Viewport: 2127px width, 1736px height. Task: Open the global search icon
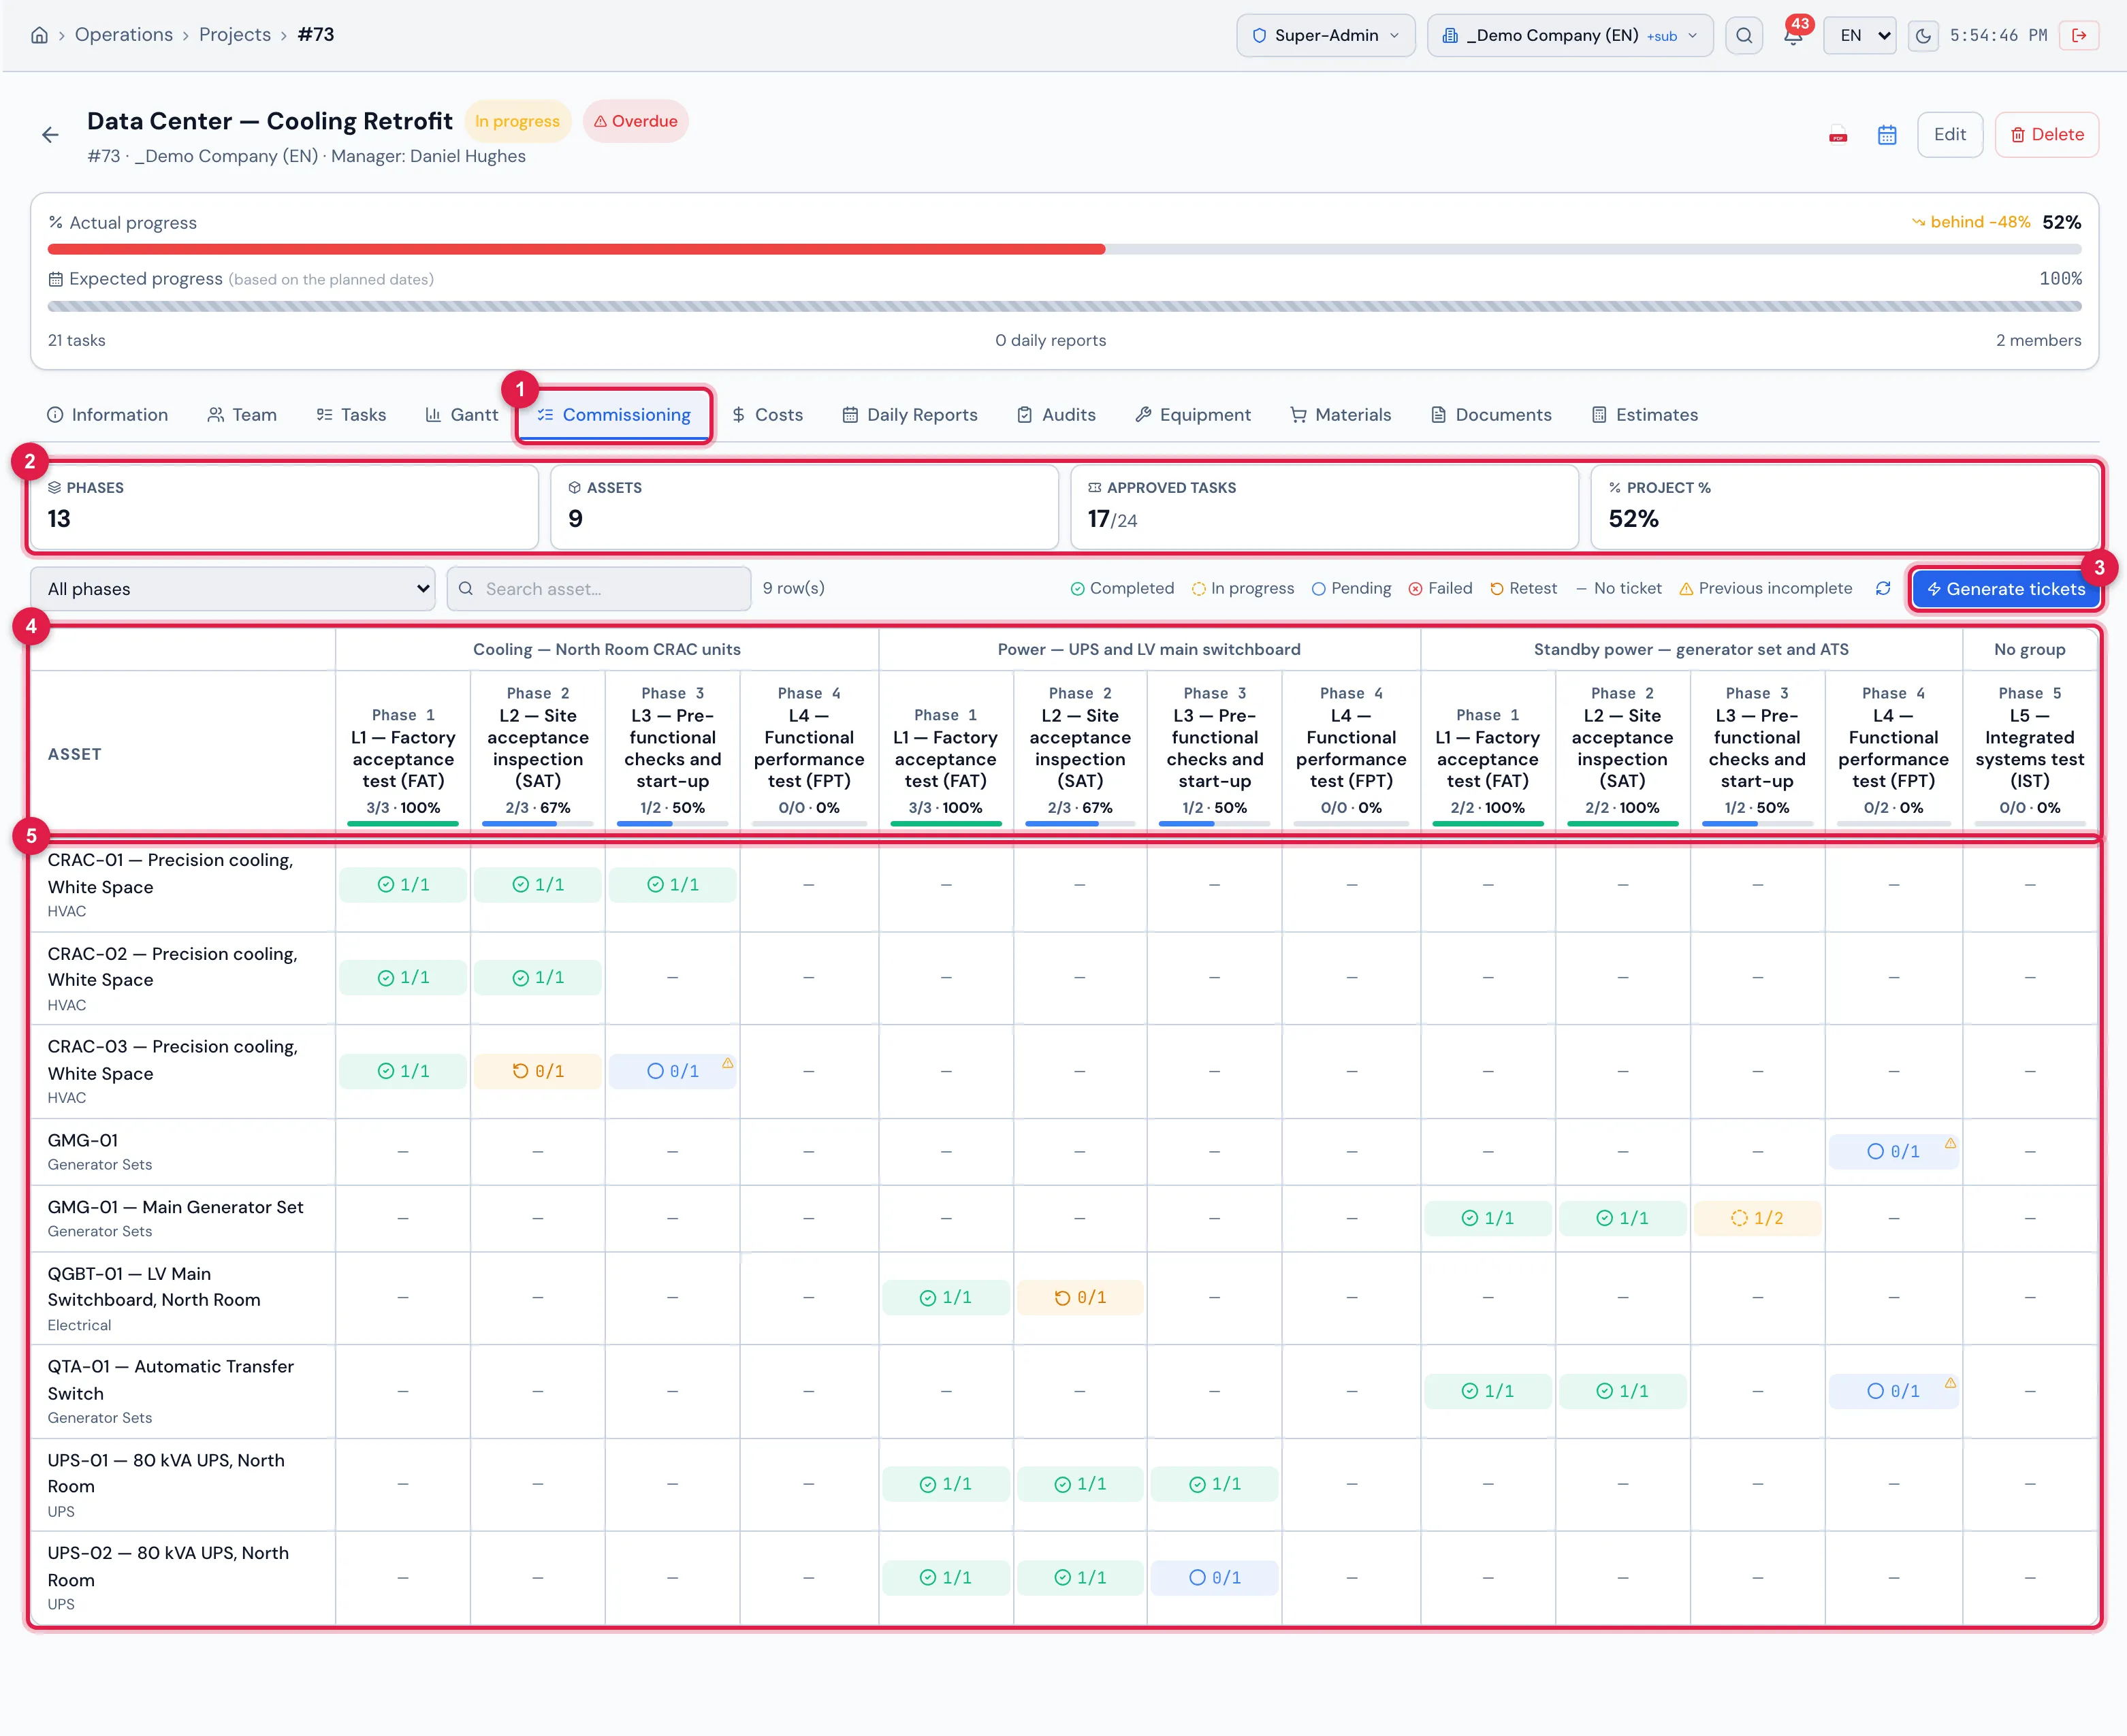click(1743, 35)
